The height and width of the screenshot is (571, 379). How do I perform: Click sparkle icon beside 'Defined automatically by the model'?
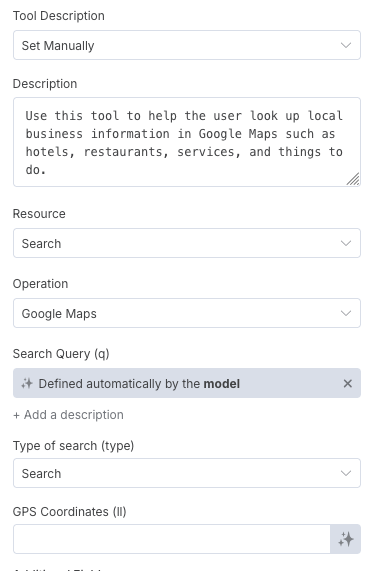pyautogui.click(x=27, y=383)
